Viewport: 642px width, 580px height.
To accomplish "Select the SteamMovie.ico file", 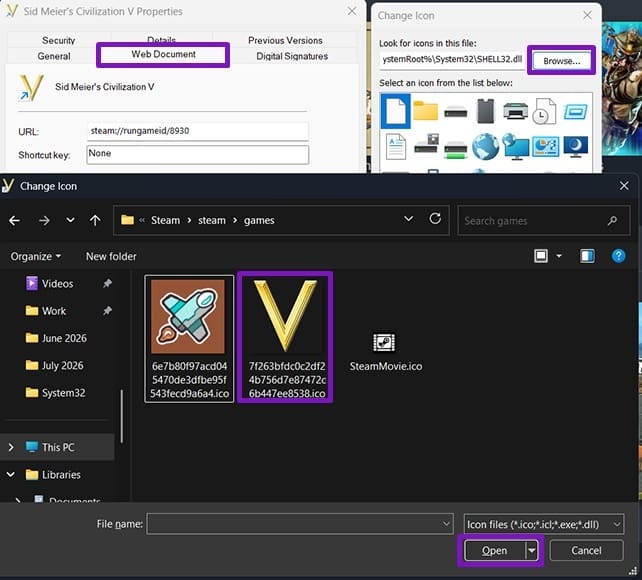I will pyautogui.click(x=385, y=352).
